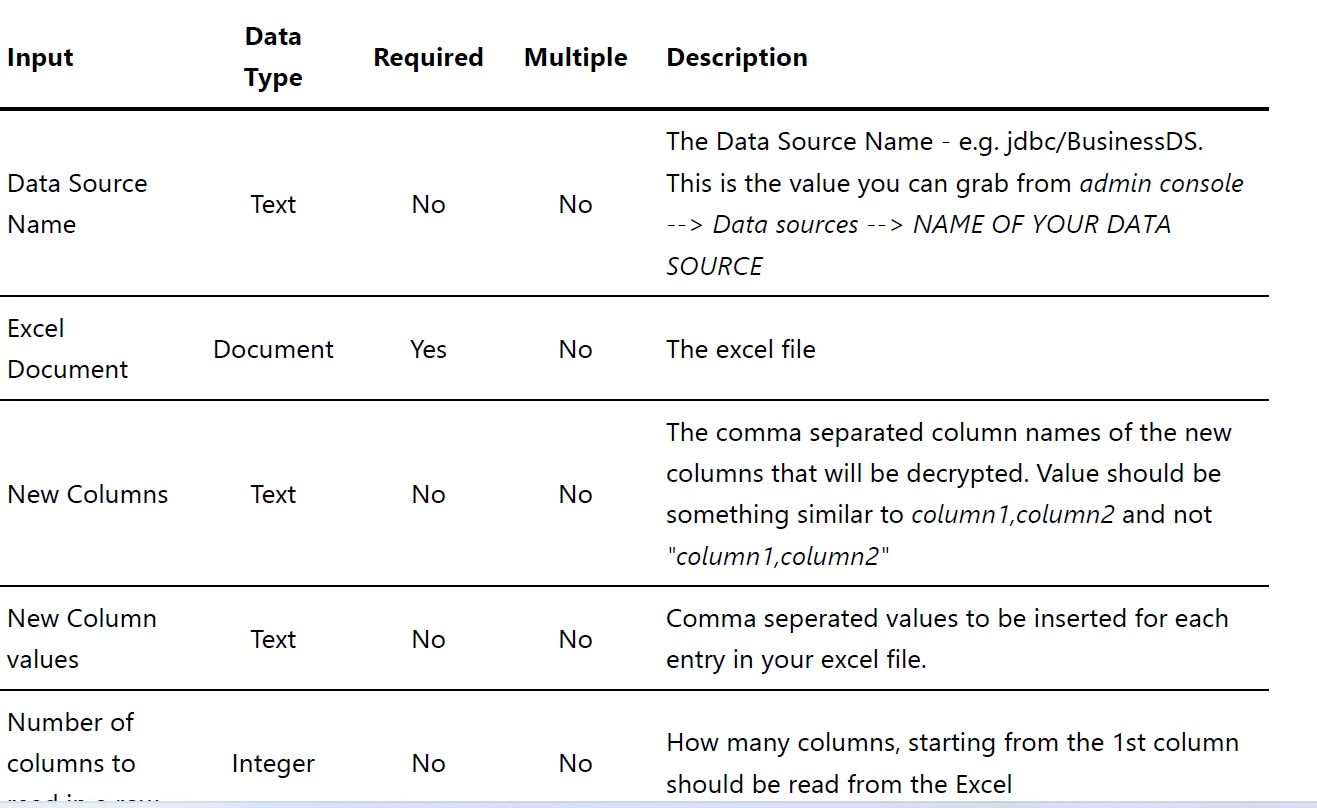
Task: Click the Description column header
Action: [x=737, y=57]
